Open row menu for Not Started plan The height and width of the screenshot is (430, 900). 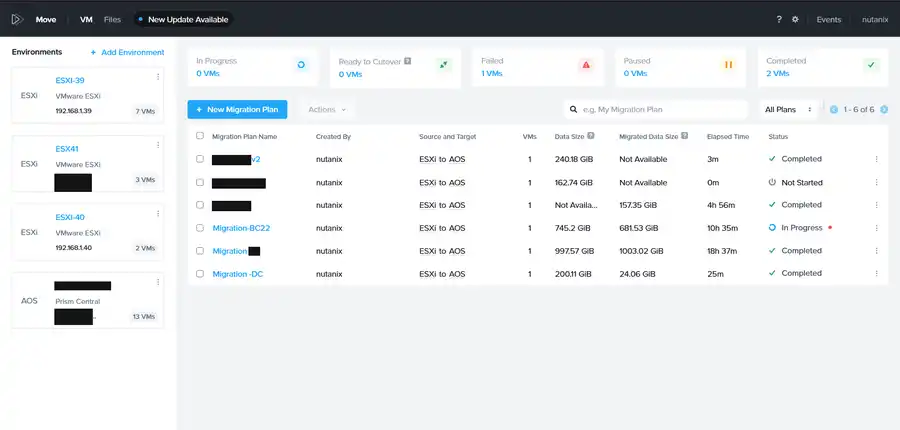point(876,183)
